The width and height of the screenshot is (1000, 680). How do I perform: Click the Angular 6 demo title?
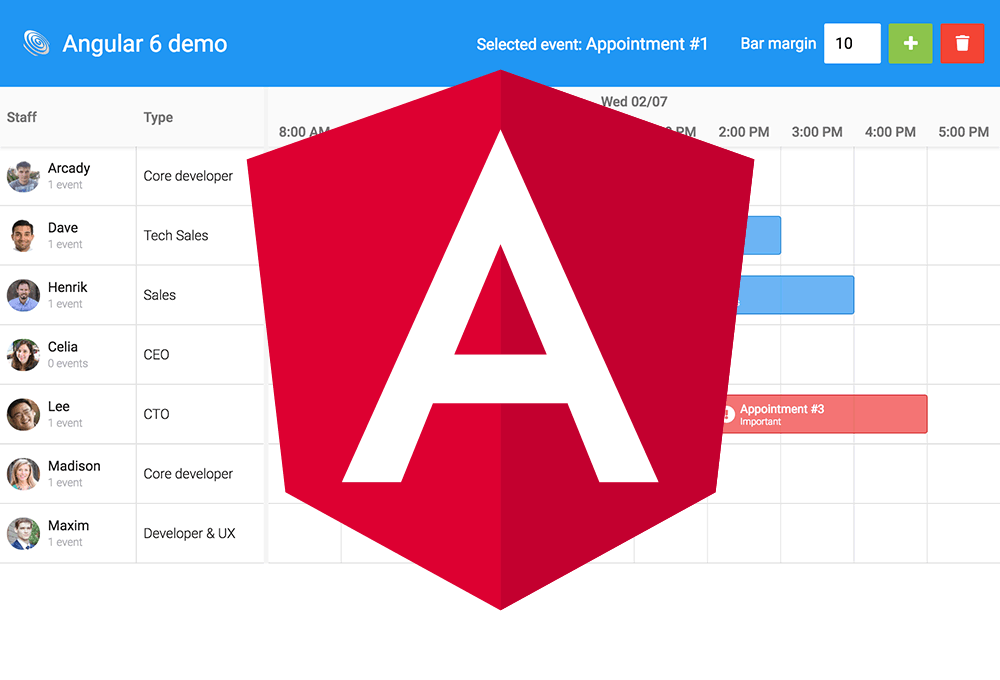[x=145, y=43]
